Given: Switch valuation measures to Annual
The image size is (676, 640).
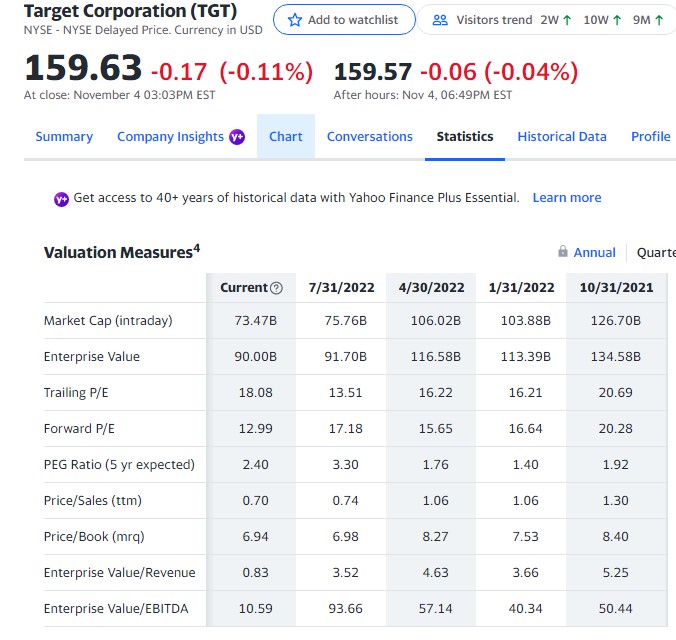Looking at the screenshot, I should click(x=595, y=252).
